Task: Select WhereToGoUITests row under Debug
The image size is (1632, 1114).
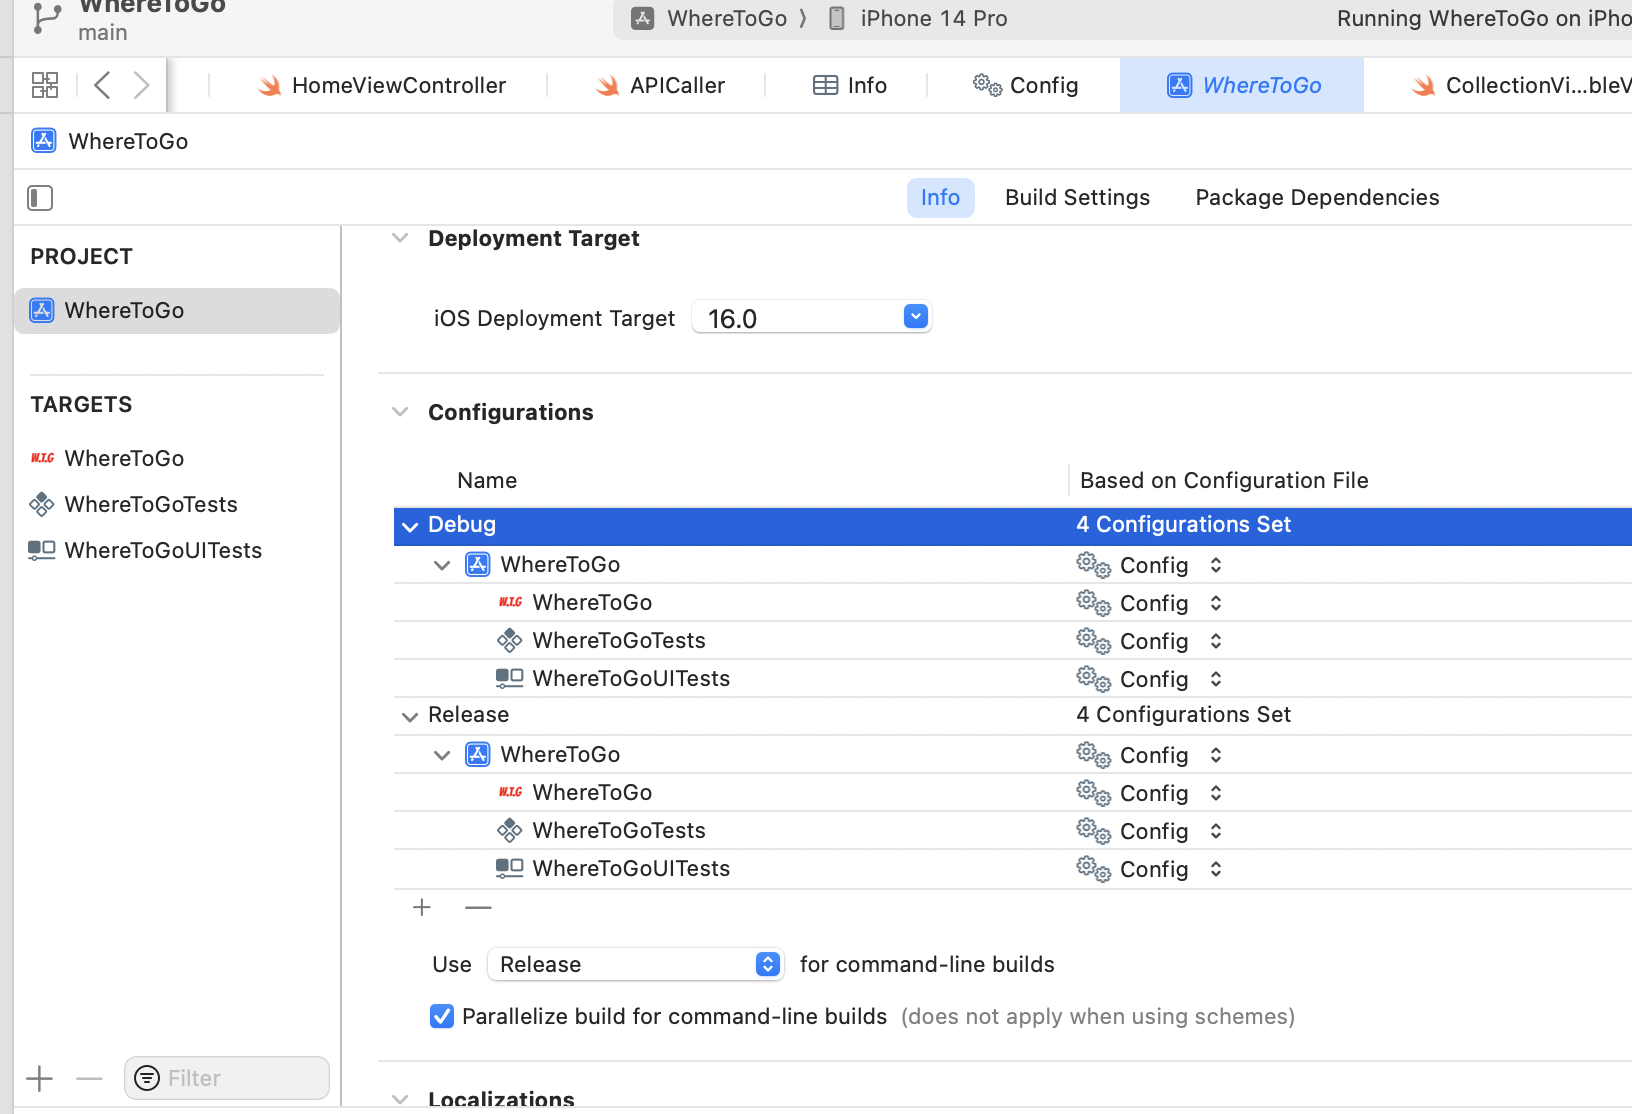Action: pyautogui.click(x=1012, y=679)
